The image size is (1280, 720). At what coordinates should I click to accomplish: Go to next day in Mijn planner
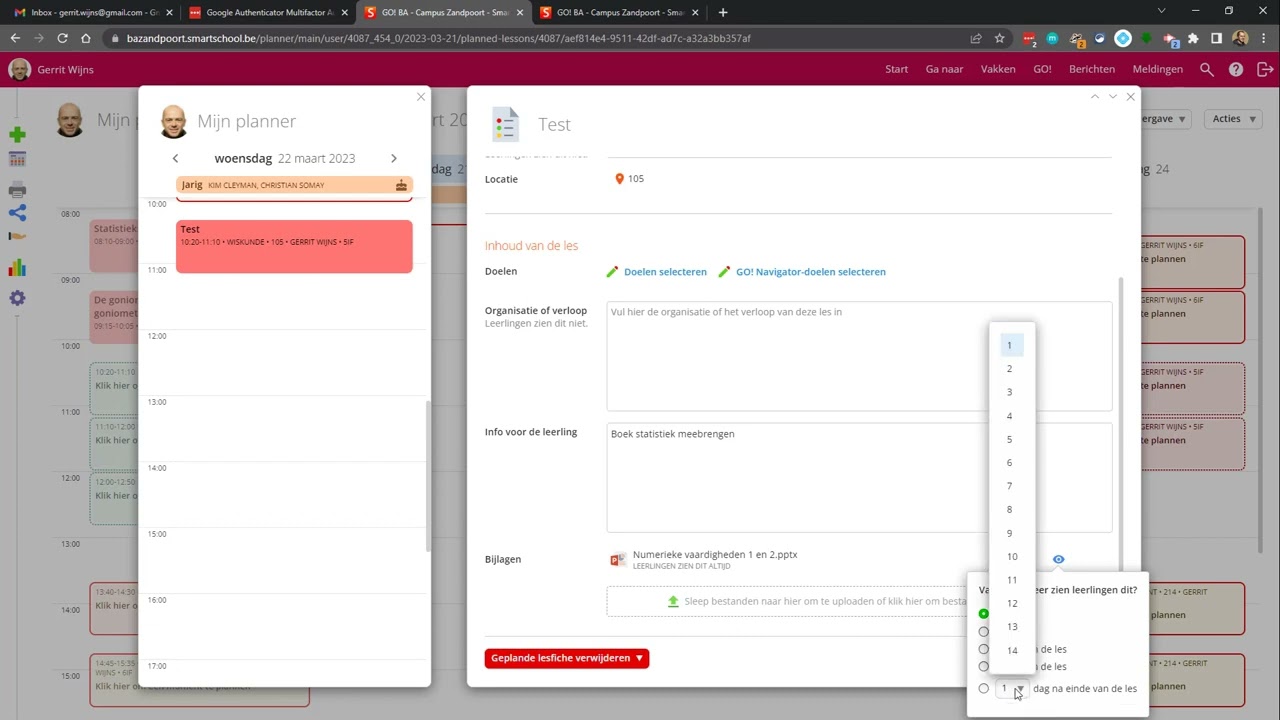click(x=393, y=158)
